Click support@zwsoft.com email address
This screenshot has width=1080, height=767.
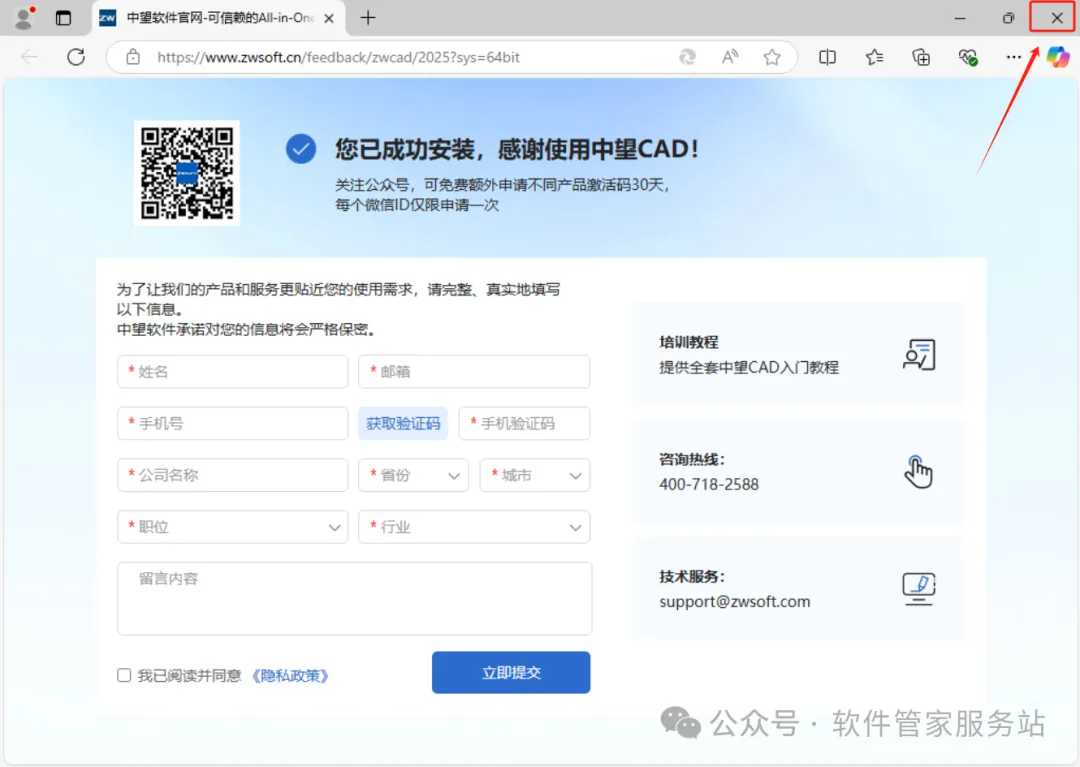[734, 601]
